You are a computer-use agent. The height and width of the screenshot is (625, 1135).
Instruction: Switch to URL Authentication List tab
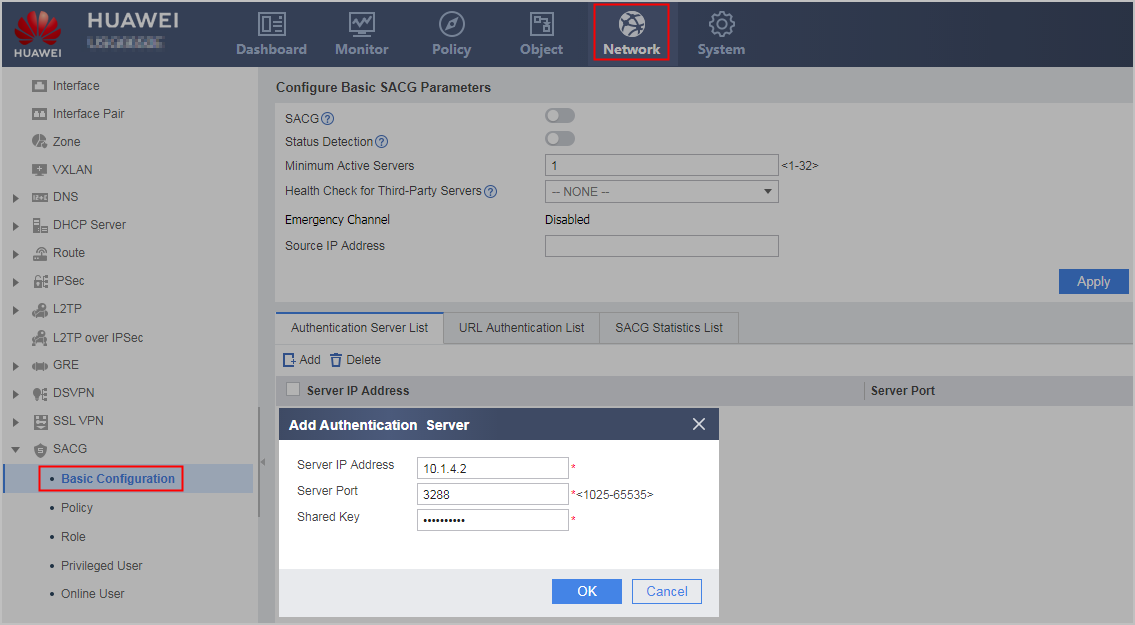[521, 328]
